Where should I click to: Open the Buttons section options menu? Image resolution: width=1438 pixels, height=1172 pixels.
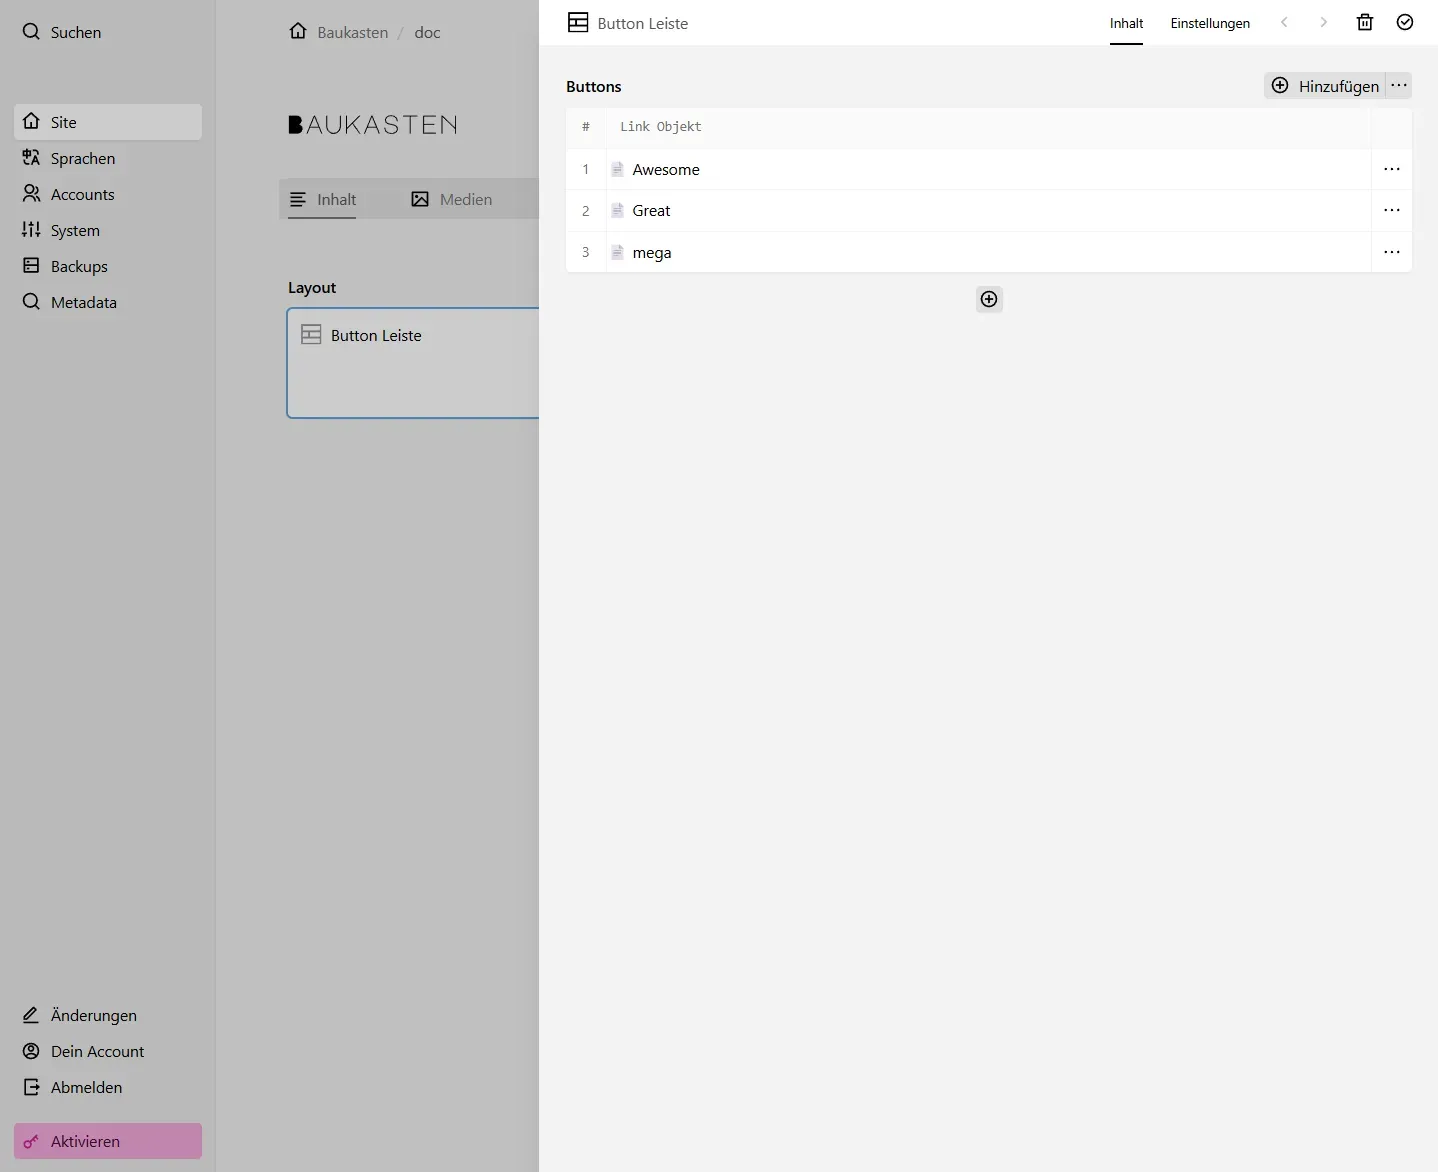point(1398,86)
